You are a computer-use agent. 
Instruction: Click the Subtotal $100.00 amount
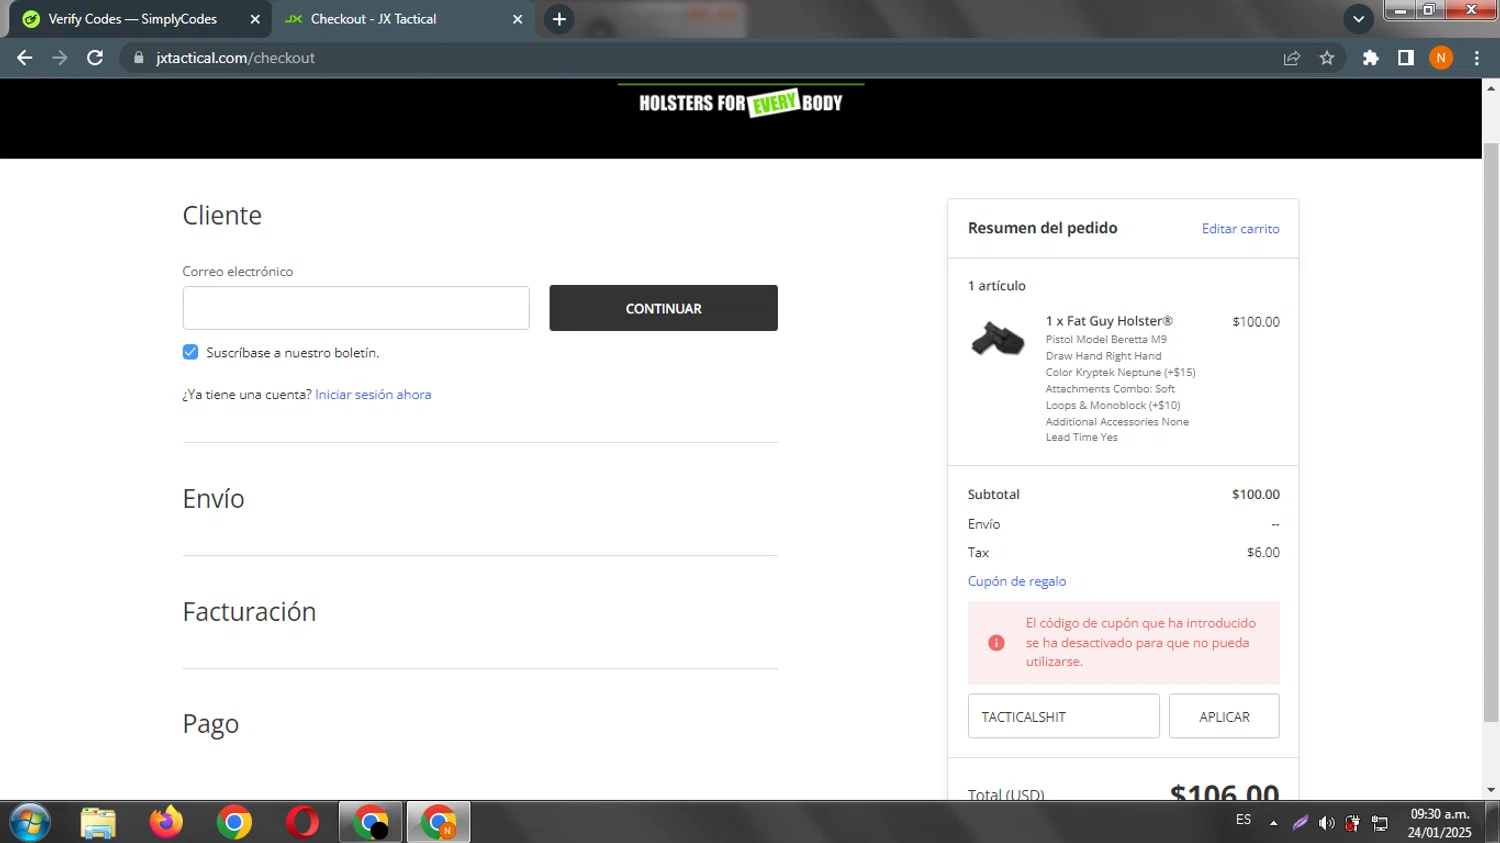tap(1255, 494)
